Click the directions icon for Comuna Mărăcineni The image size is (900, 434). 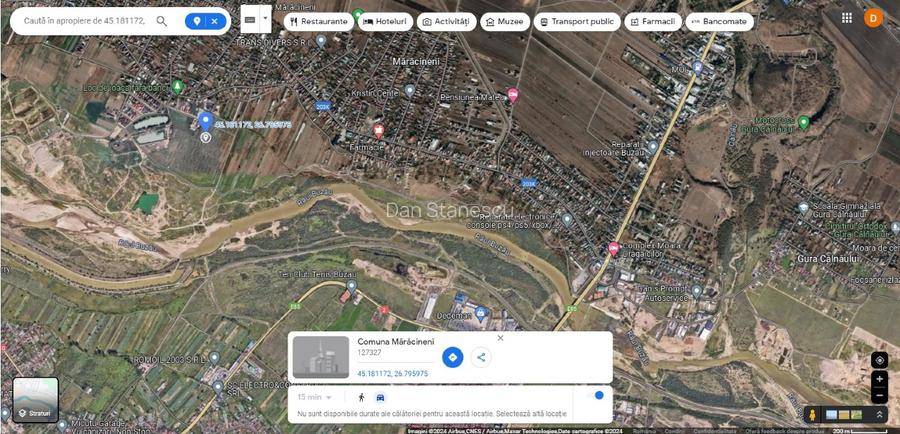(452, 357)
